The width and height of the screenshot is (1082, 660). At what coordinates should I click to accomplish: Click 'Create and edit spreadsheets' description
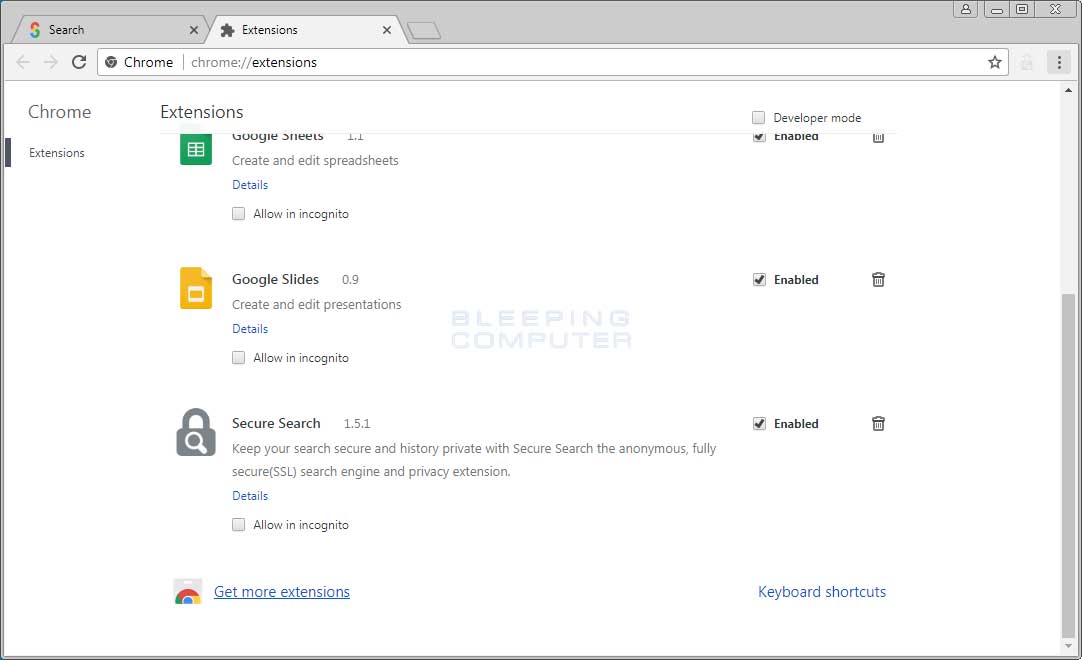point(315,160)
